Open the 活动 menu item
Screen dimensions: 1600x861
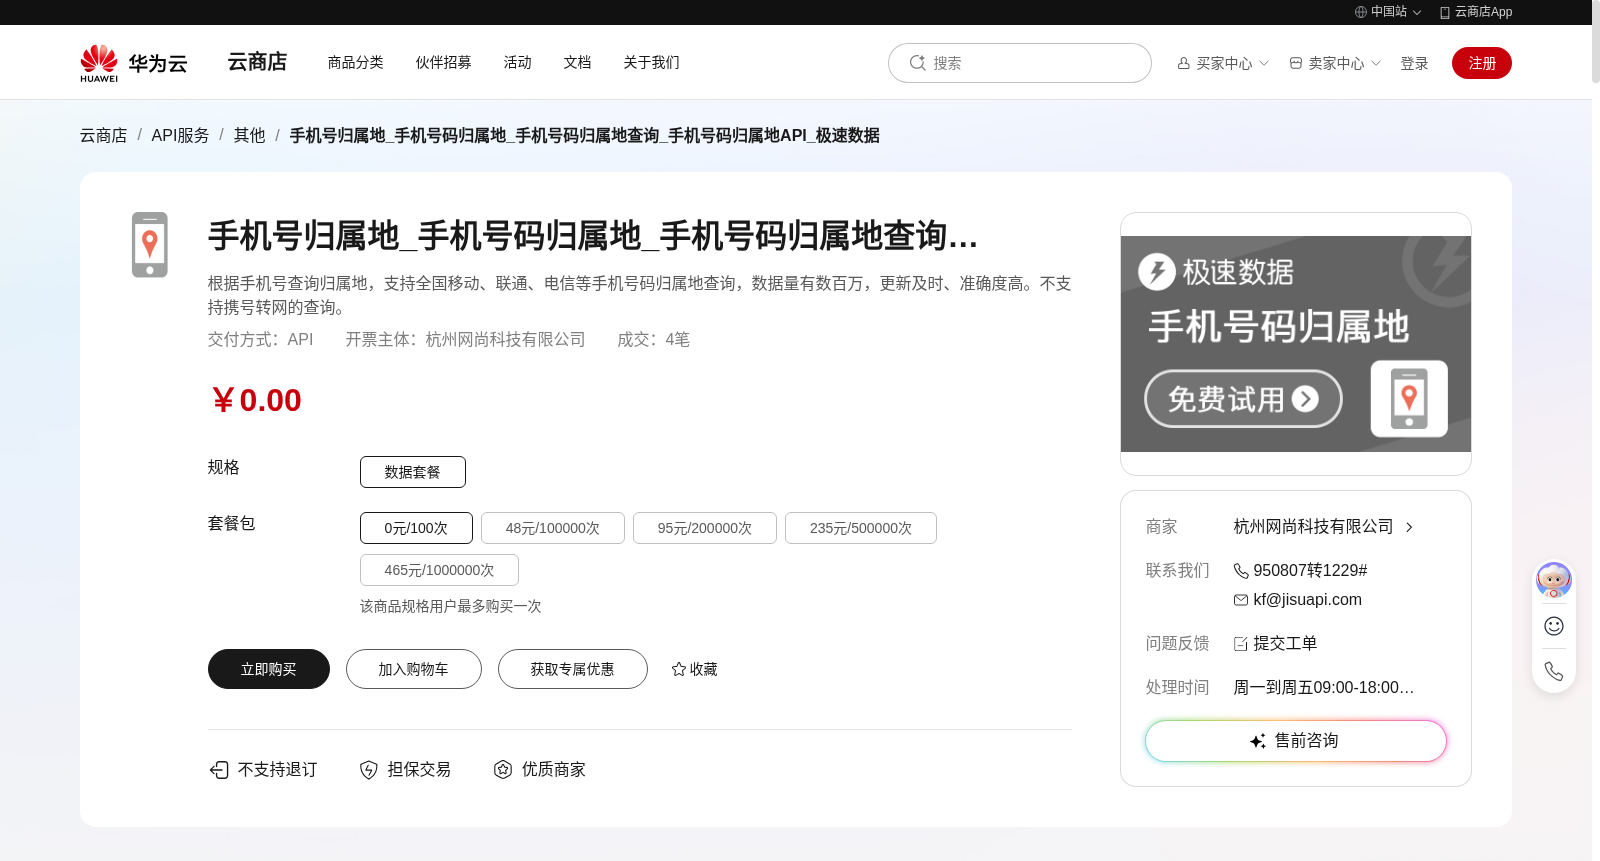(x=518, y=62)
